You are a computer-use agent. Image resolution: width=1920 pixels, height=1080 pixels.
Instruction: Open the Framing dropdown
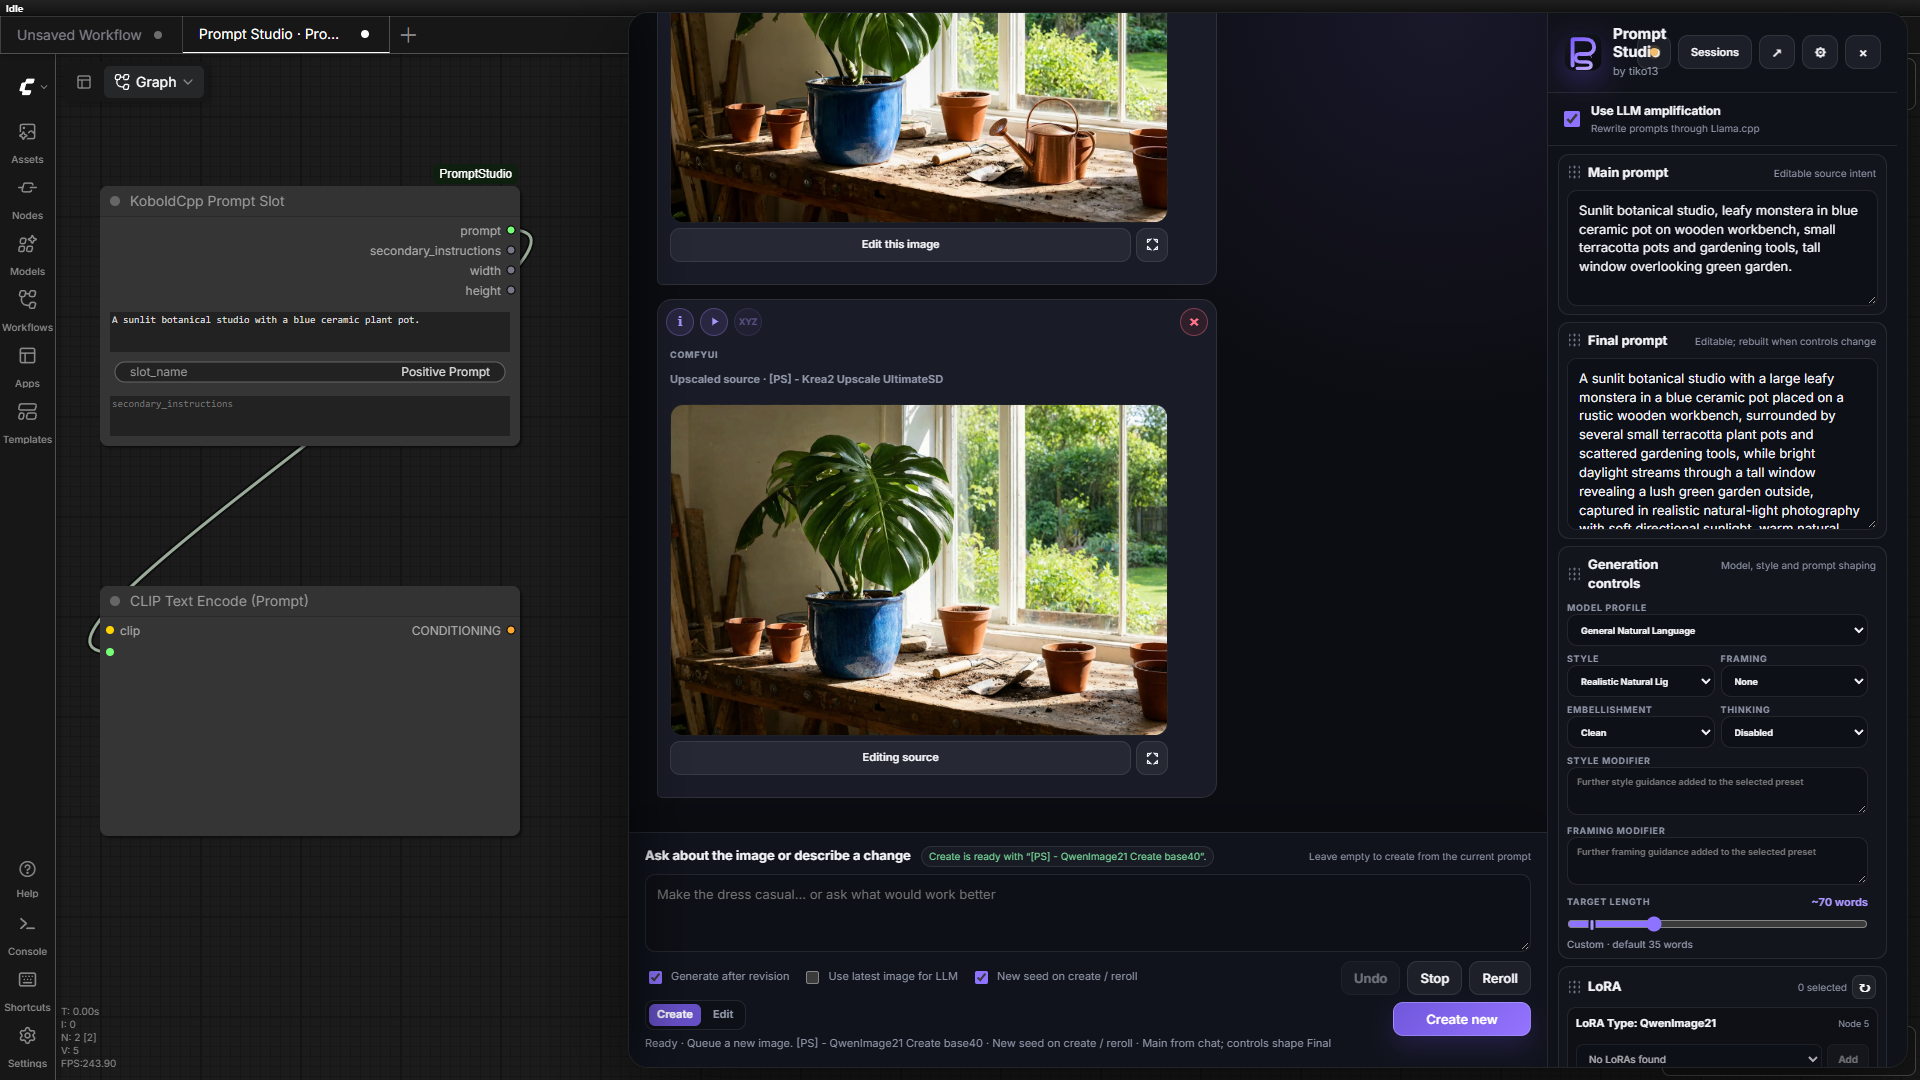[1794, 682]
